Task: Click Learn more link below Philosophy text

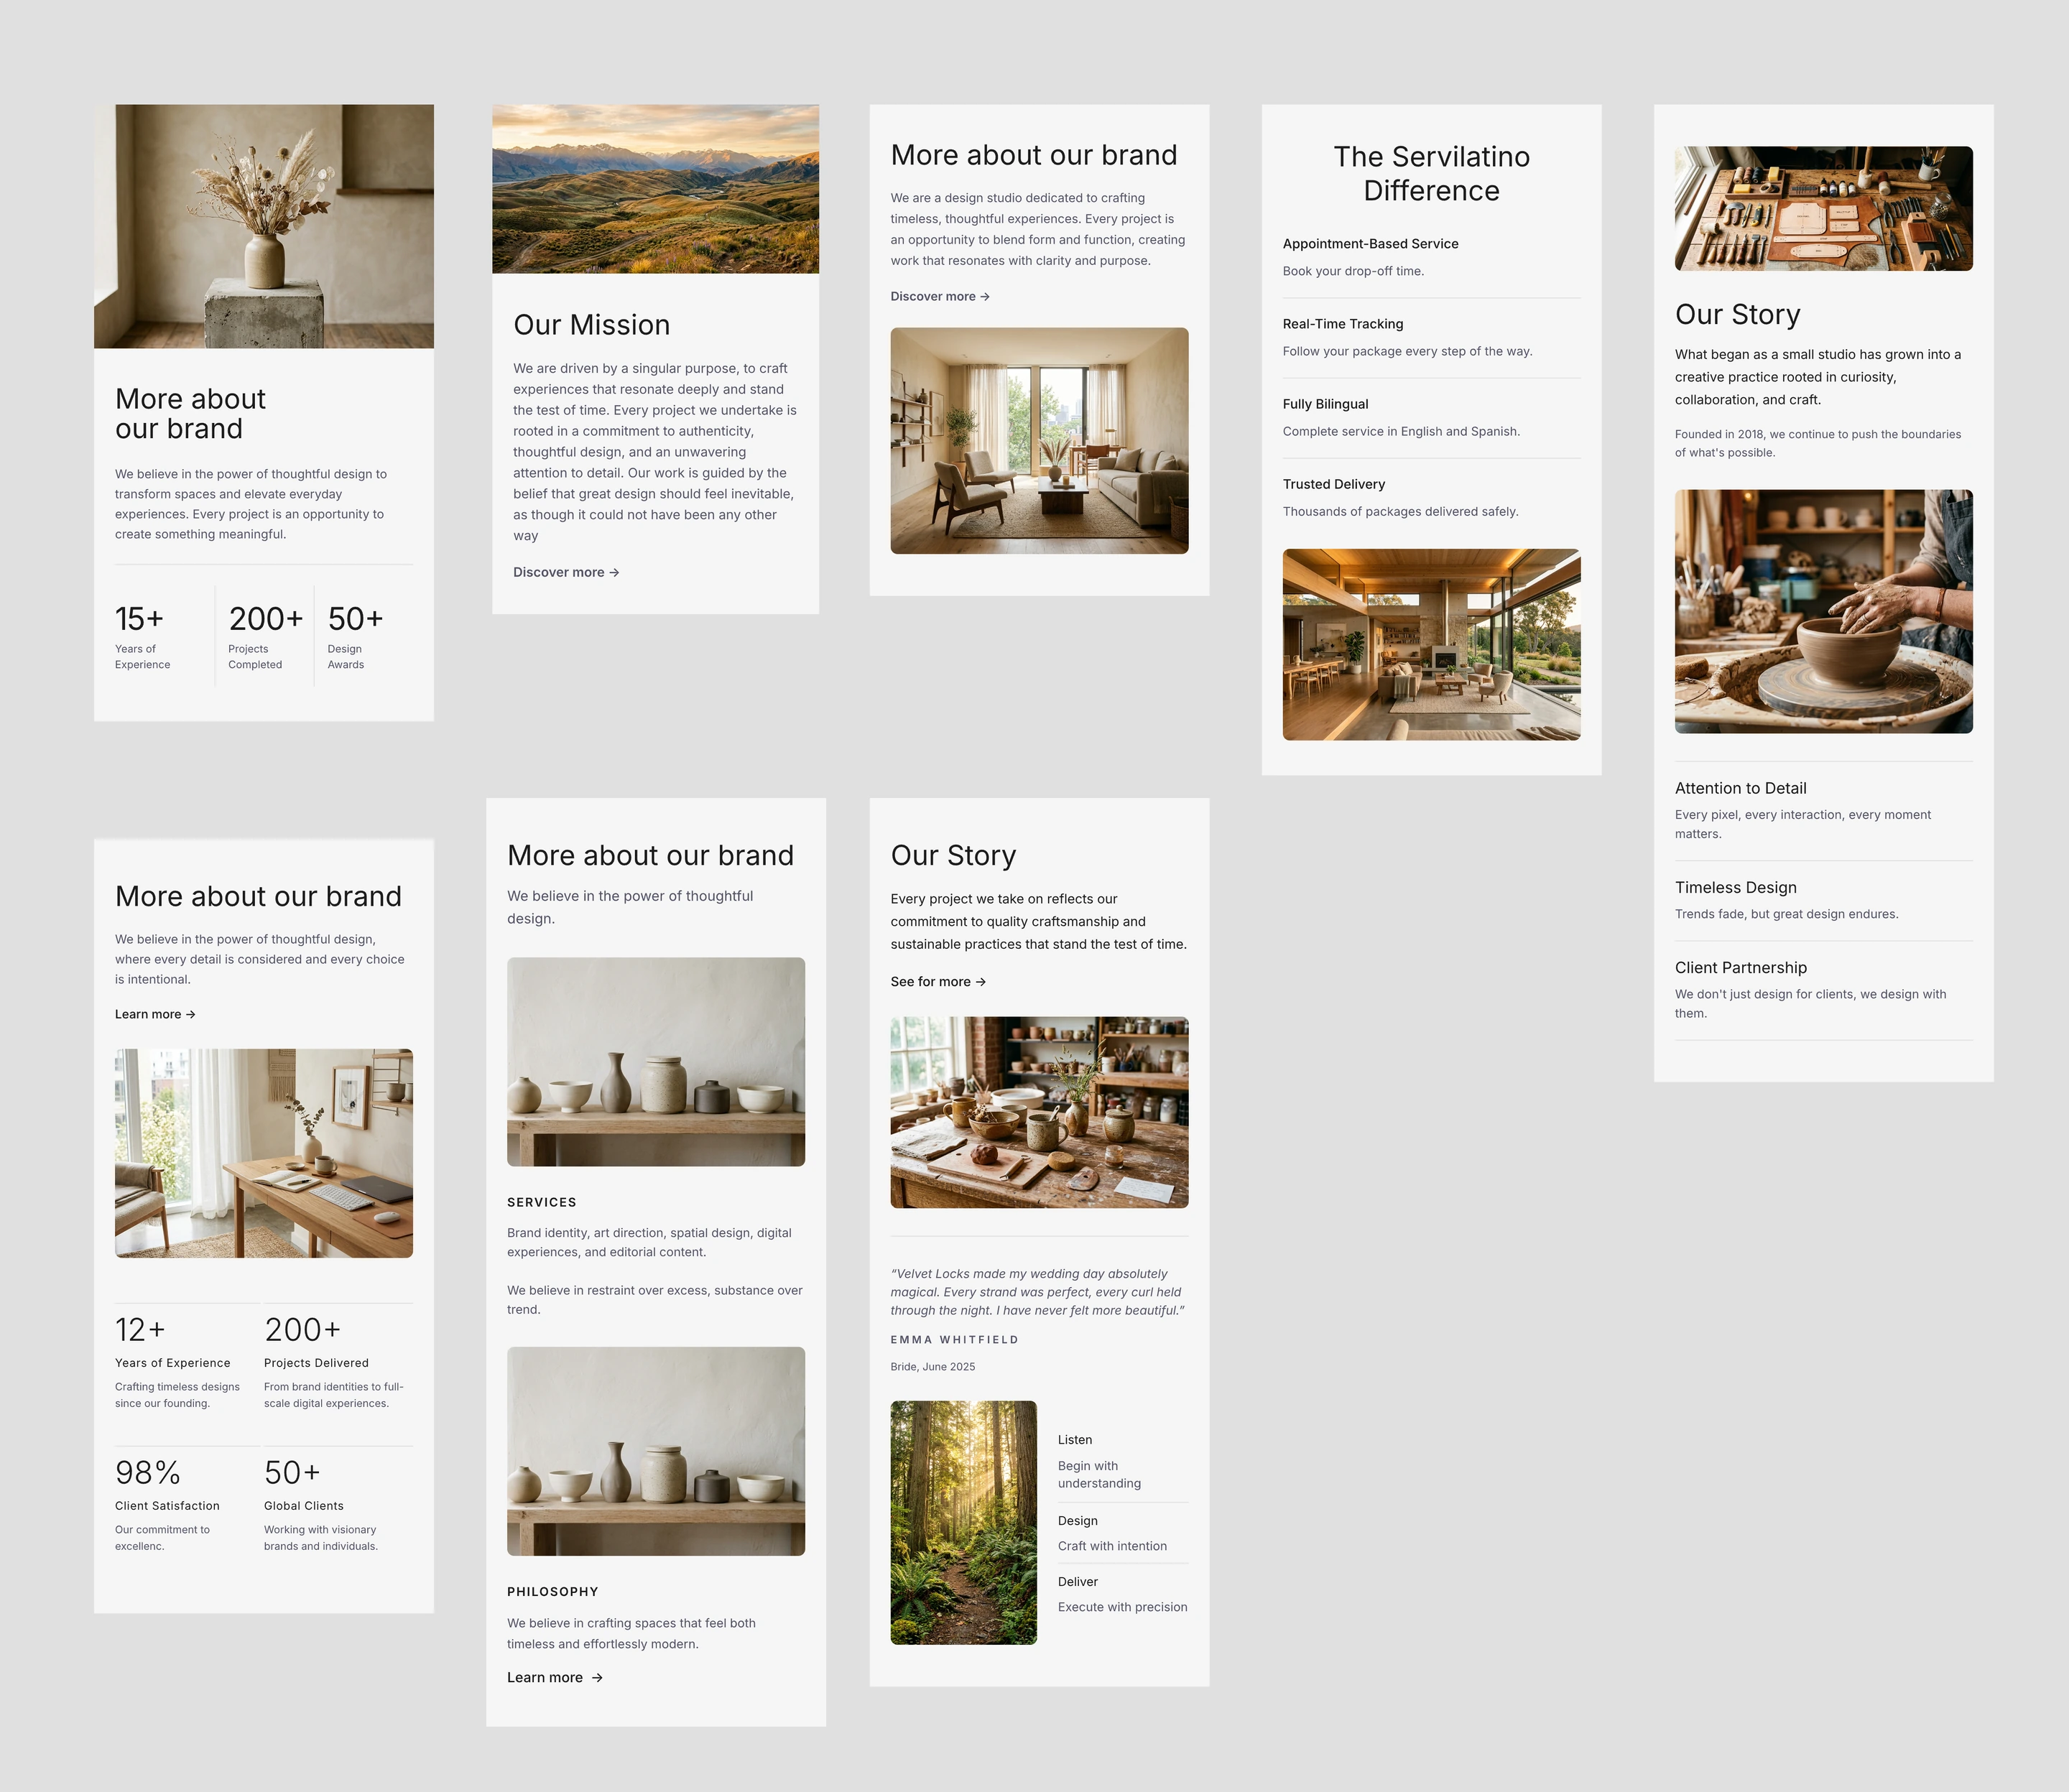Action: [x=555, y=1677]
